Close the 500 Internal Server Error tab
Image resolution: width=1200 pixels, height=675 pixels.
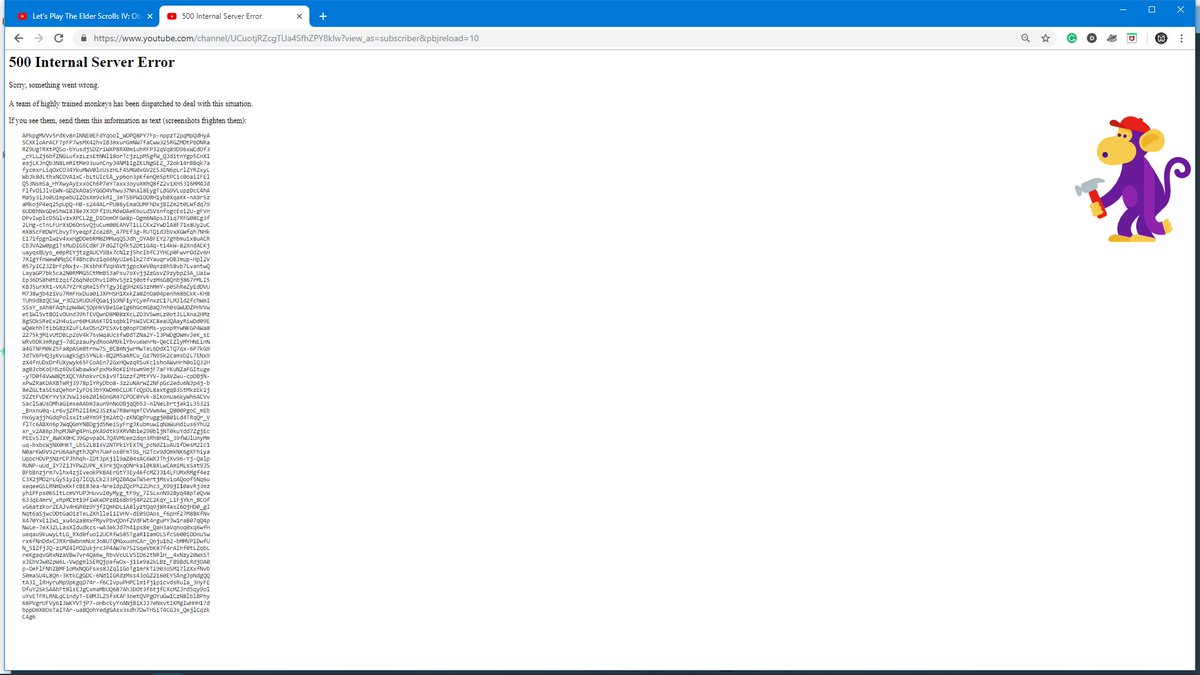click(298, 15)
